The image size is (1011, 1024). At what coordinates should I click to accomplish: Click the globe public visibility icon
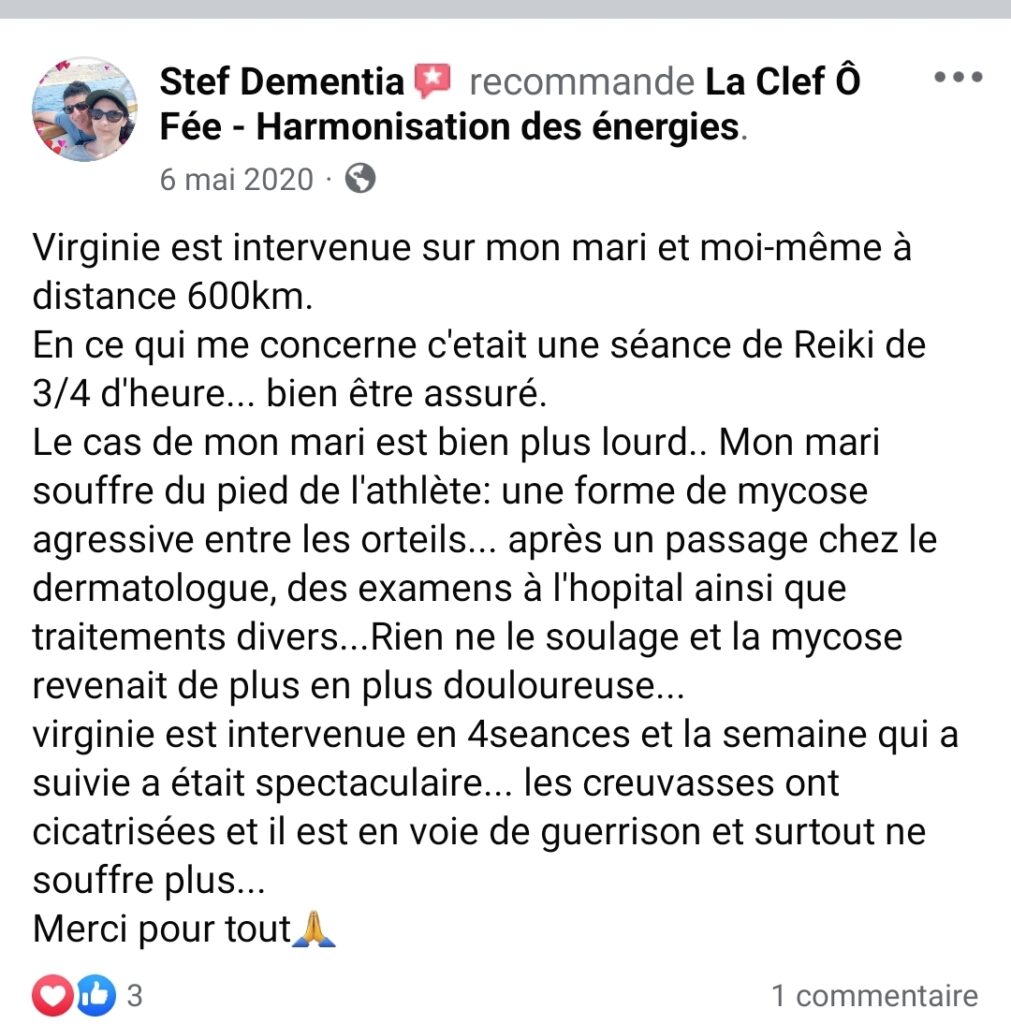tap(361, 178)
